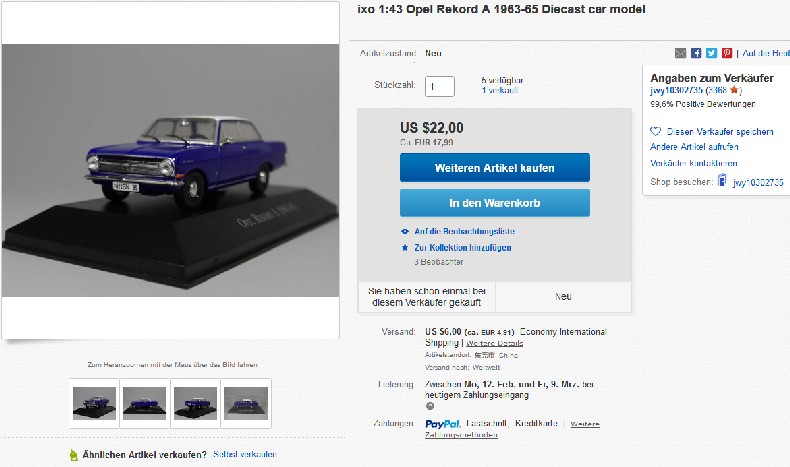Share listing on Twitter
790x467 pixels.
711,53
